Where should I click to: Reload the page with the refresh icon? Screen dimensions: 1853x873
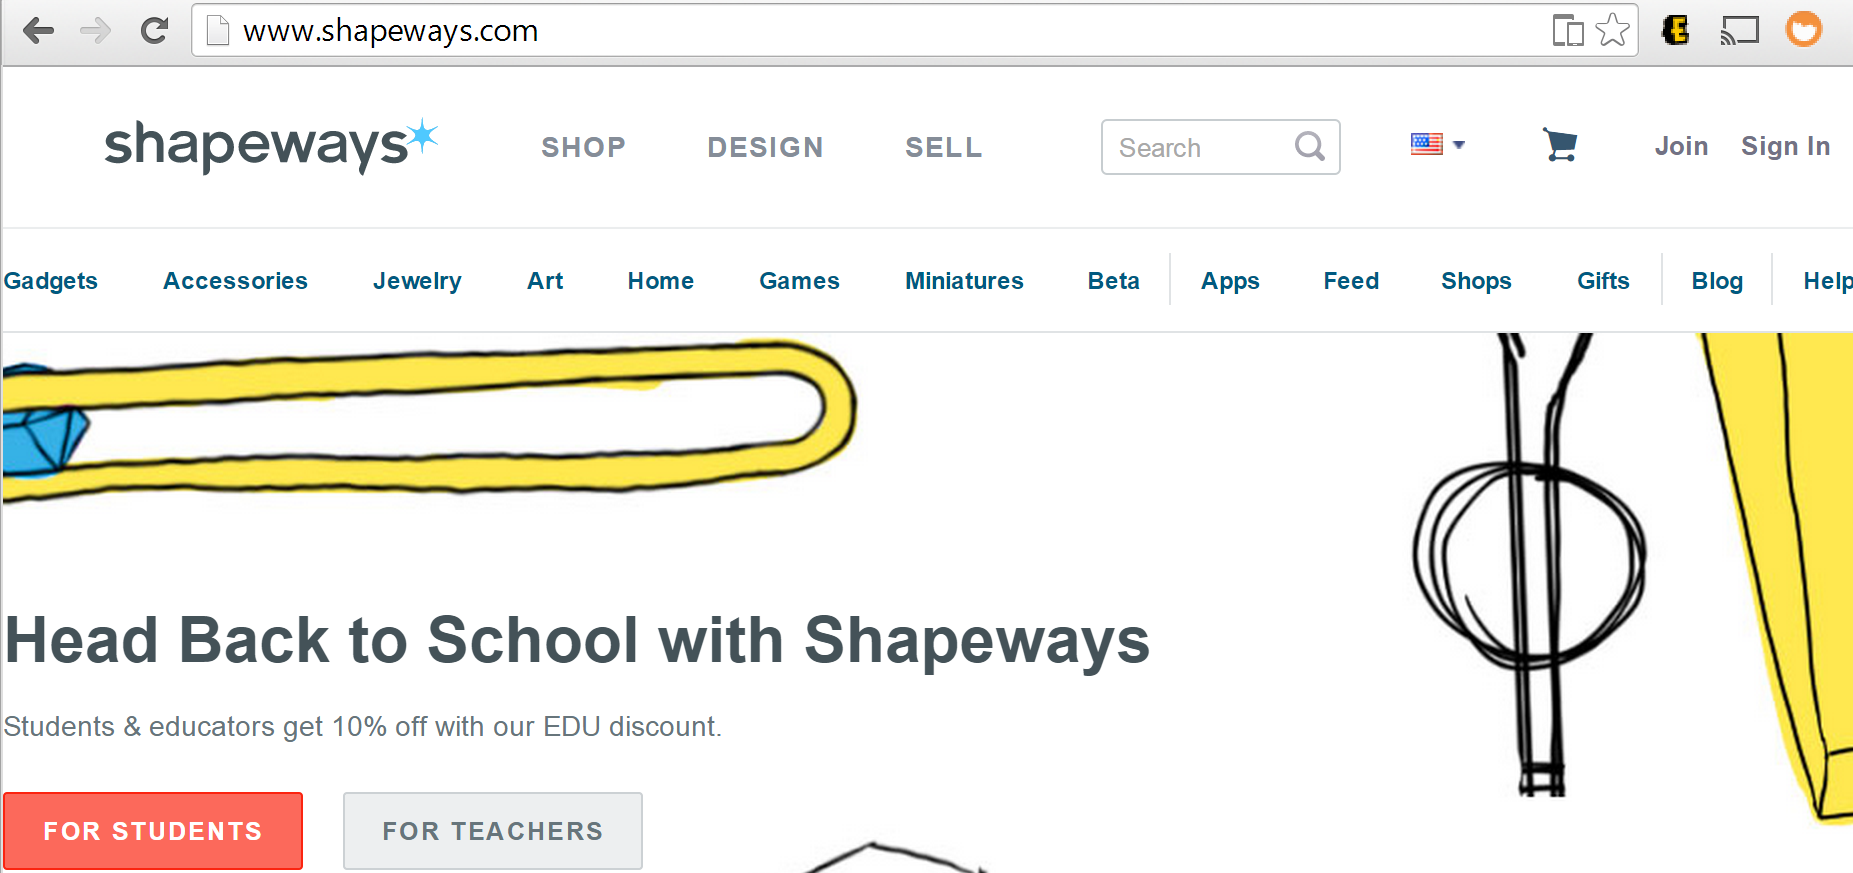154,31
